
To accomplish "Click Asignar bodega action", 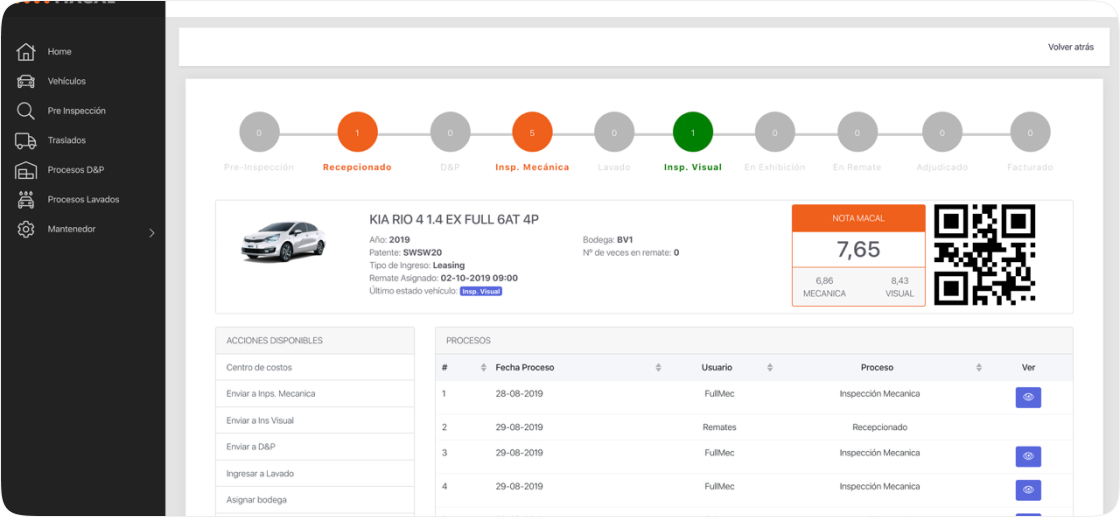I will point(315,500).
